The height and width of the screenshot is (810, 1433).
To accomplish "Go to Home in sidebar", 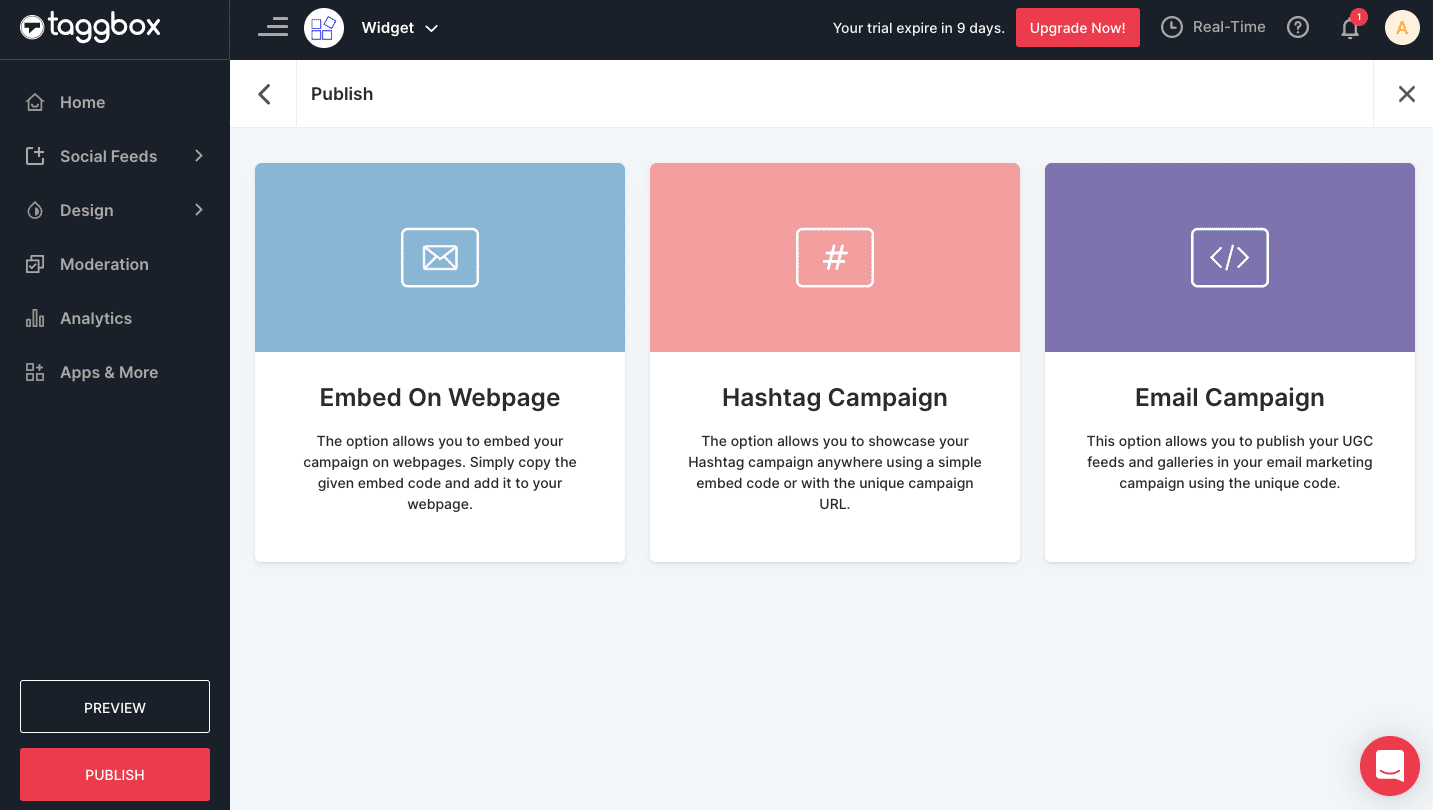I will (x=82, y=102).
